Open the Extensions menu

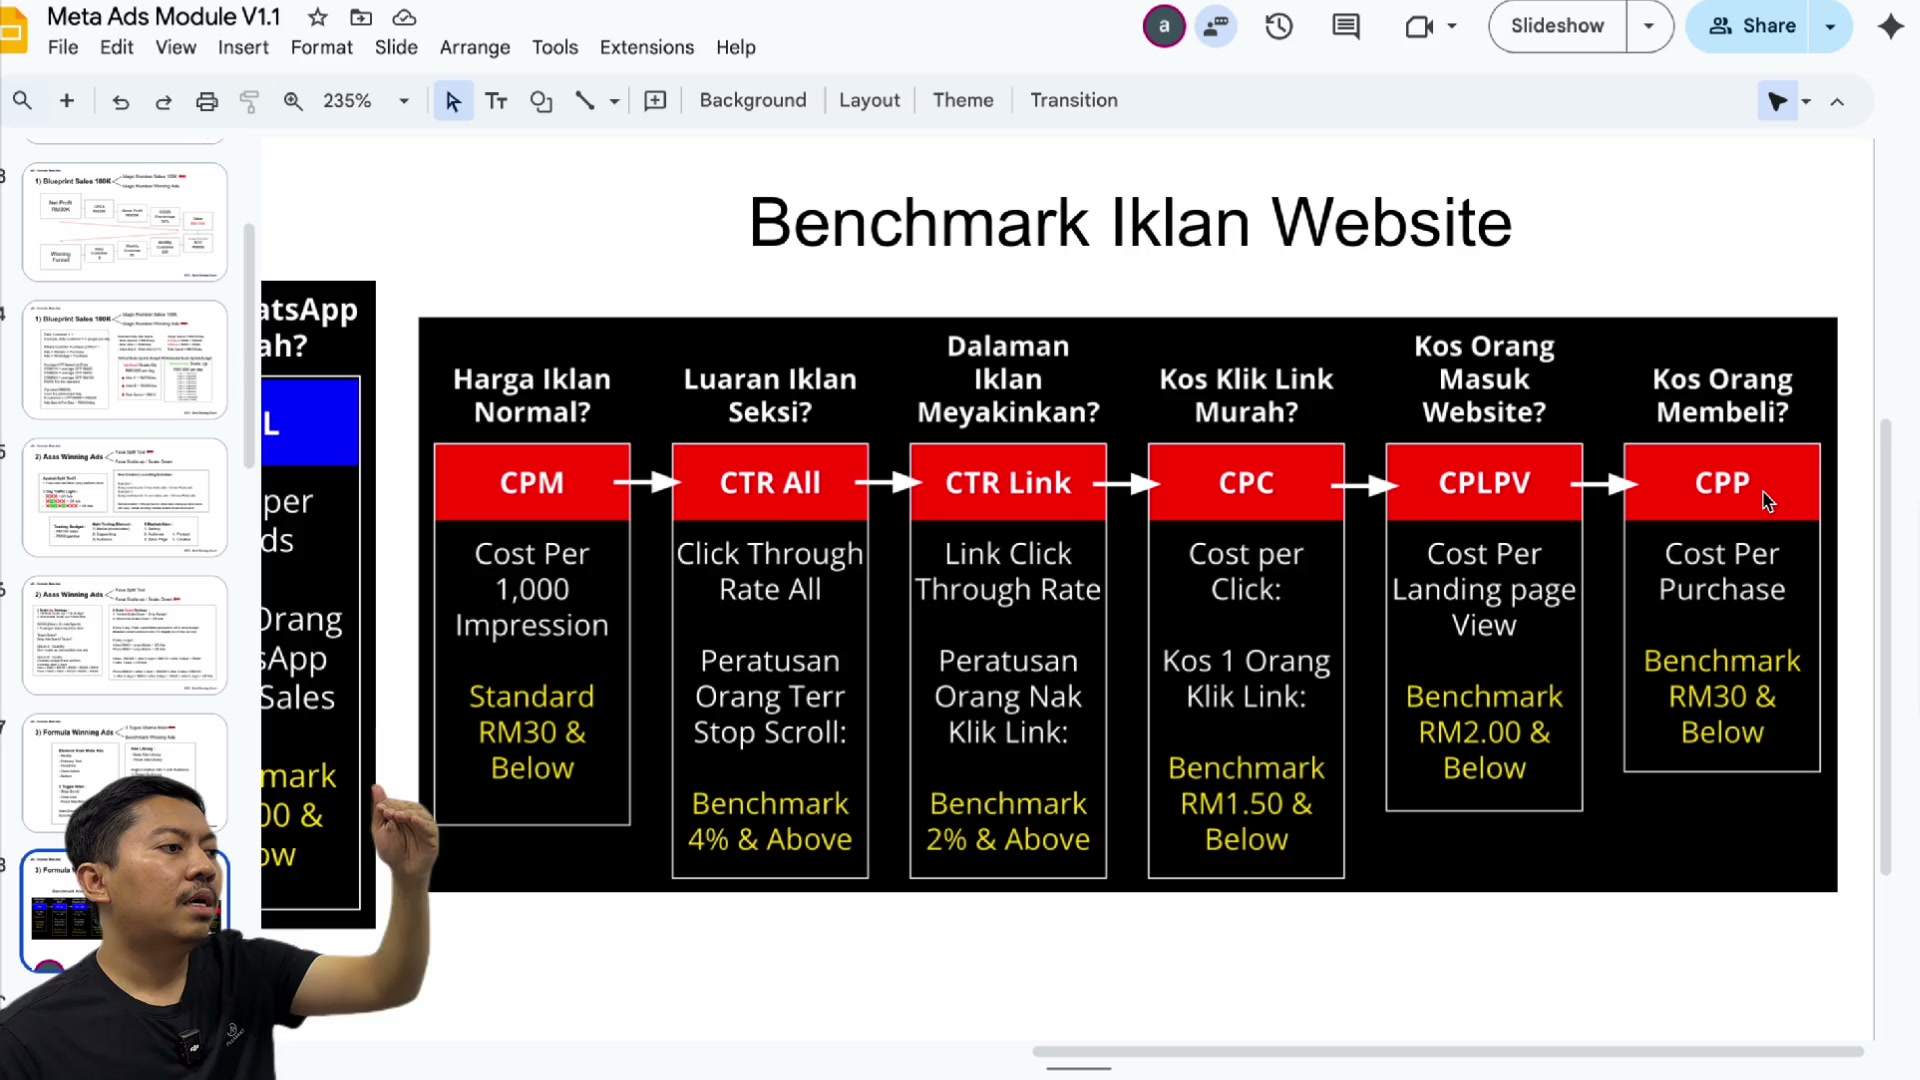647,47
